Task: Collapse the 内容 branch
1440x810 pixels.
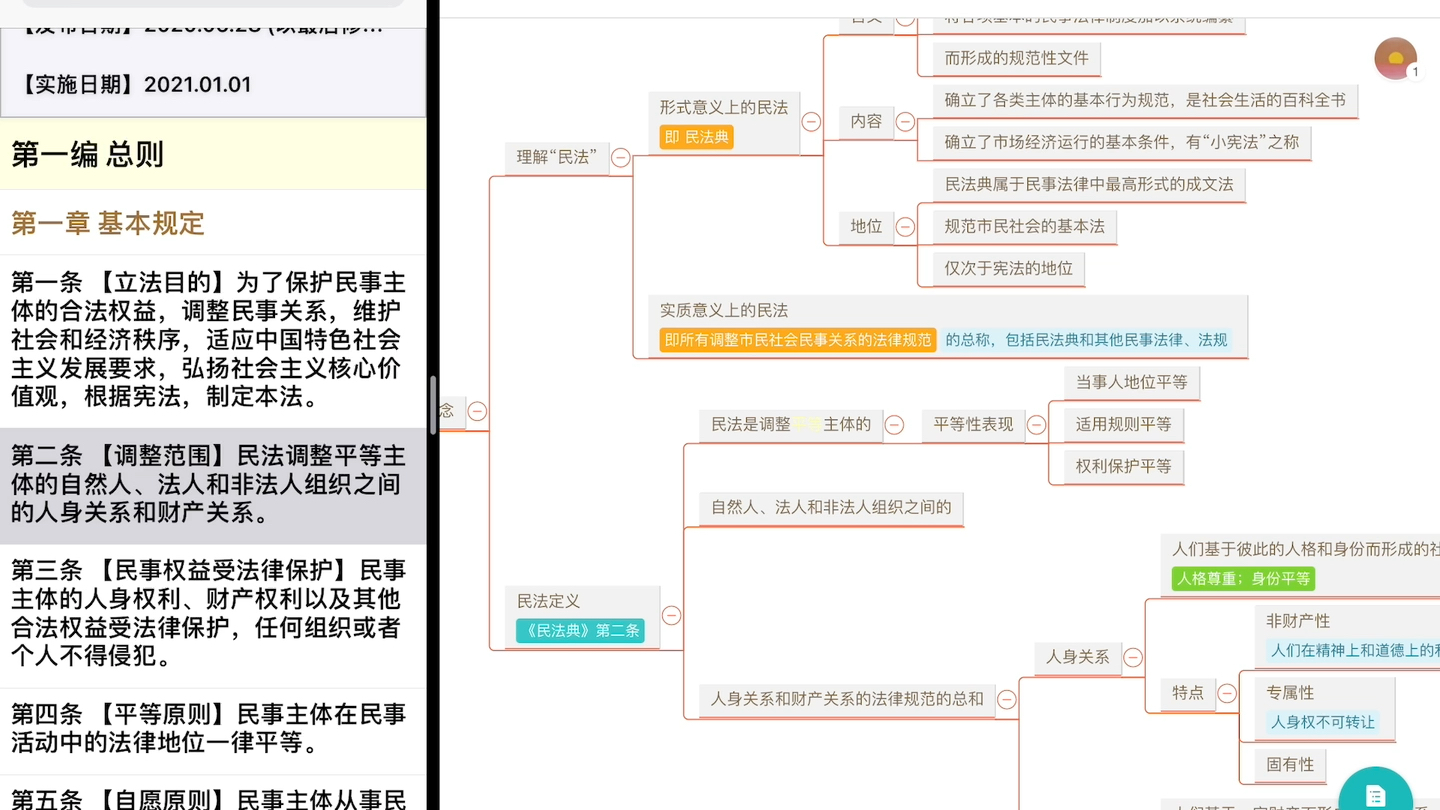Action: pos(905,121)
